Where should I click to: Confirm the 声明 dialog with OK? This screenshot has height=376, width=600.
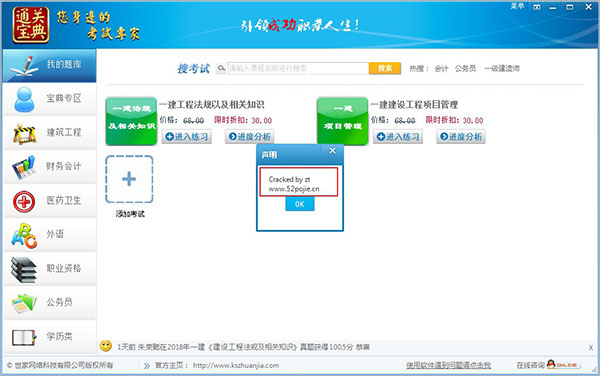(300, 204)
